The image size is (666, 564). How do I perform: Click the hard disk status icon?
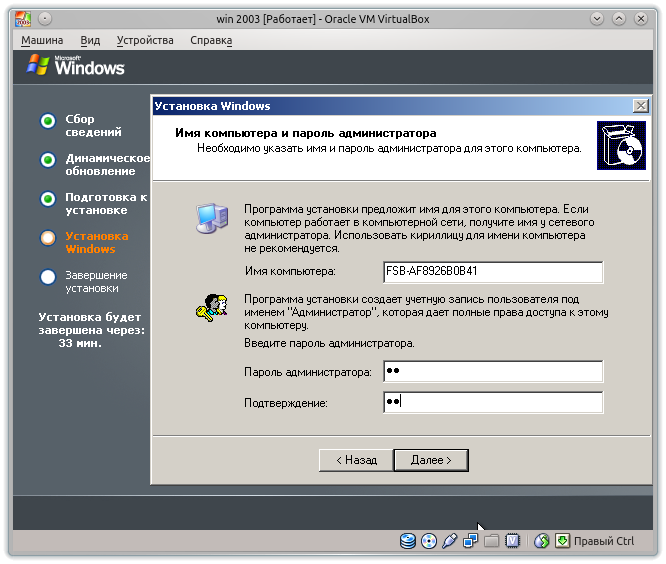click(x=408, y=541)
